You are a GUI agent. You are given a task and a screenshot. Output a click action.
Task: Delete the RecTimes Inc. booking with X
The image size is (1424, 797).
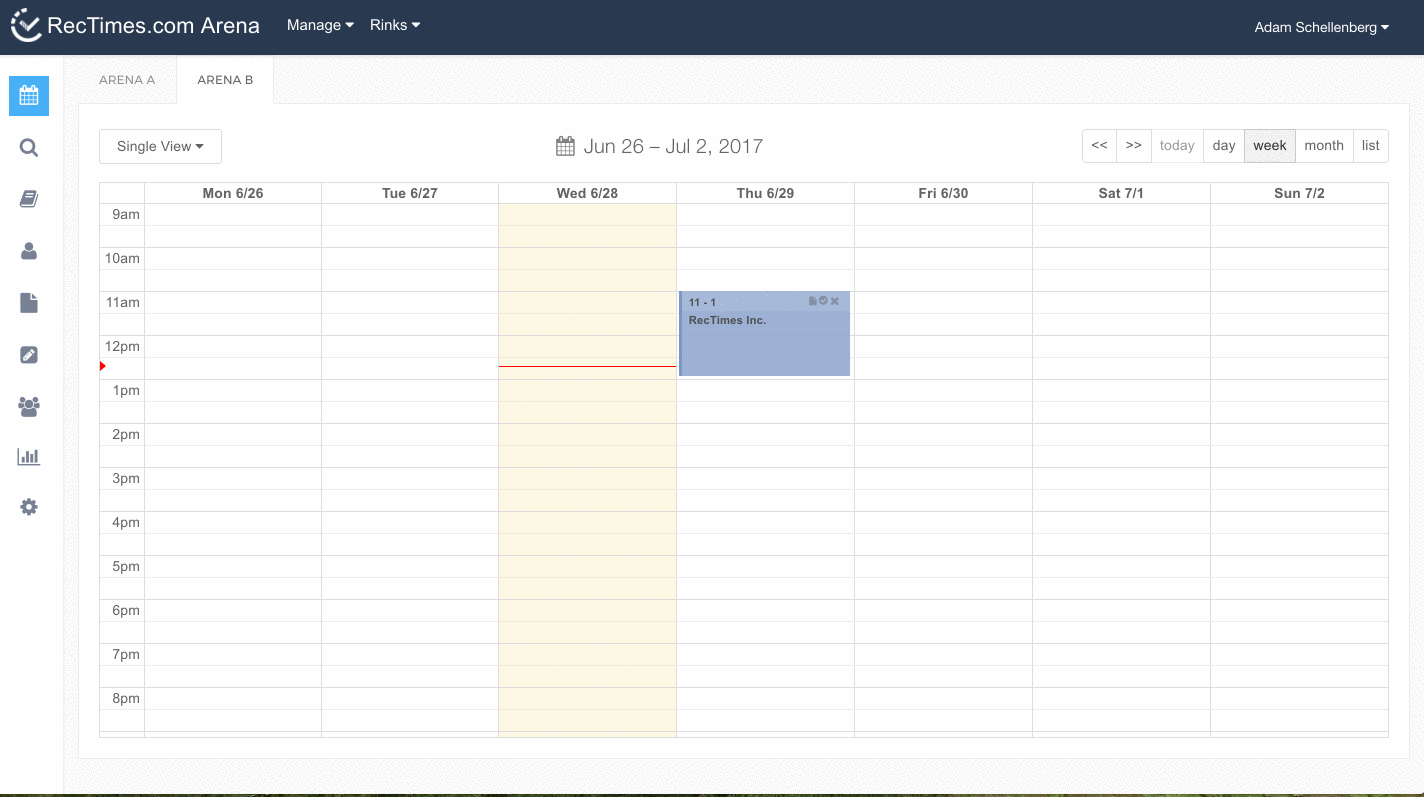(835, 301)
